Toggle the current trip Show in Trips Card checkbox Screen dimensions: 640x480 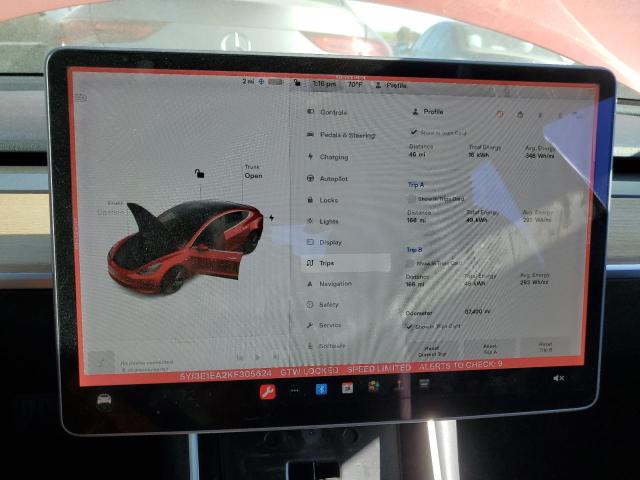(413, 132)
